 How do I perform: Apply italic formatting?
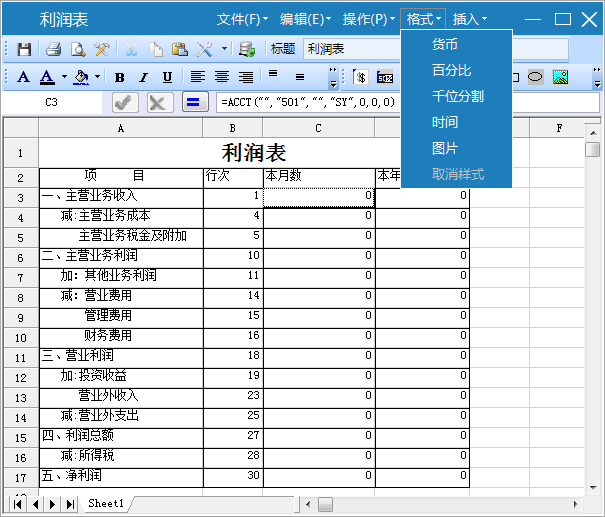click(144, 77)
